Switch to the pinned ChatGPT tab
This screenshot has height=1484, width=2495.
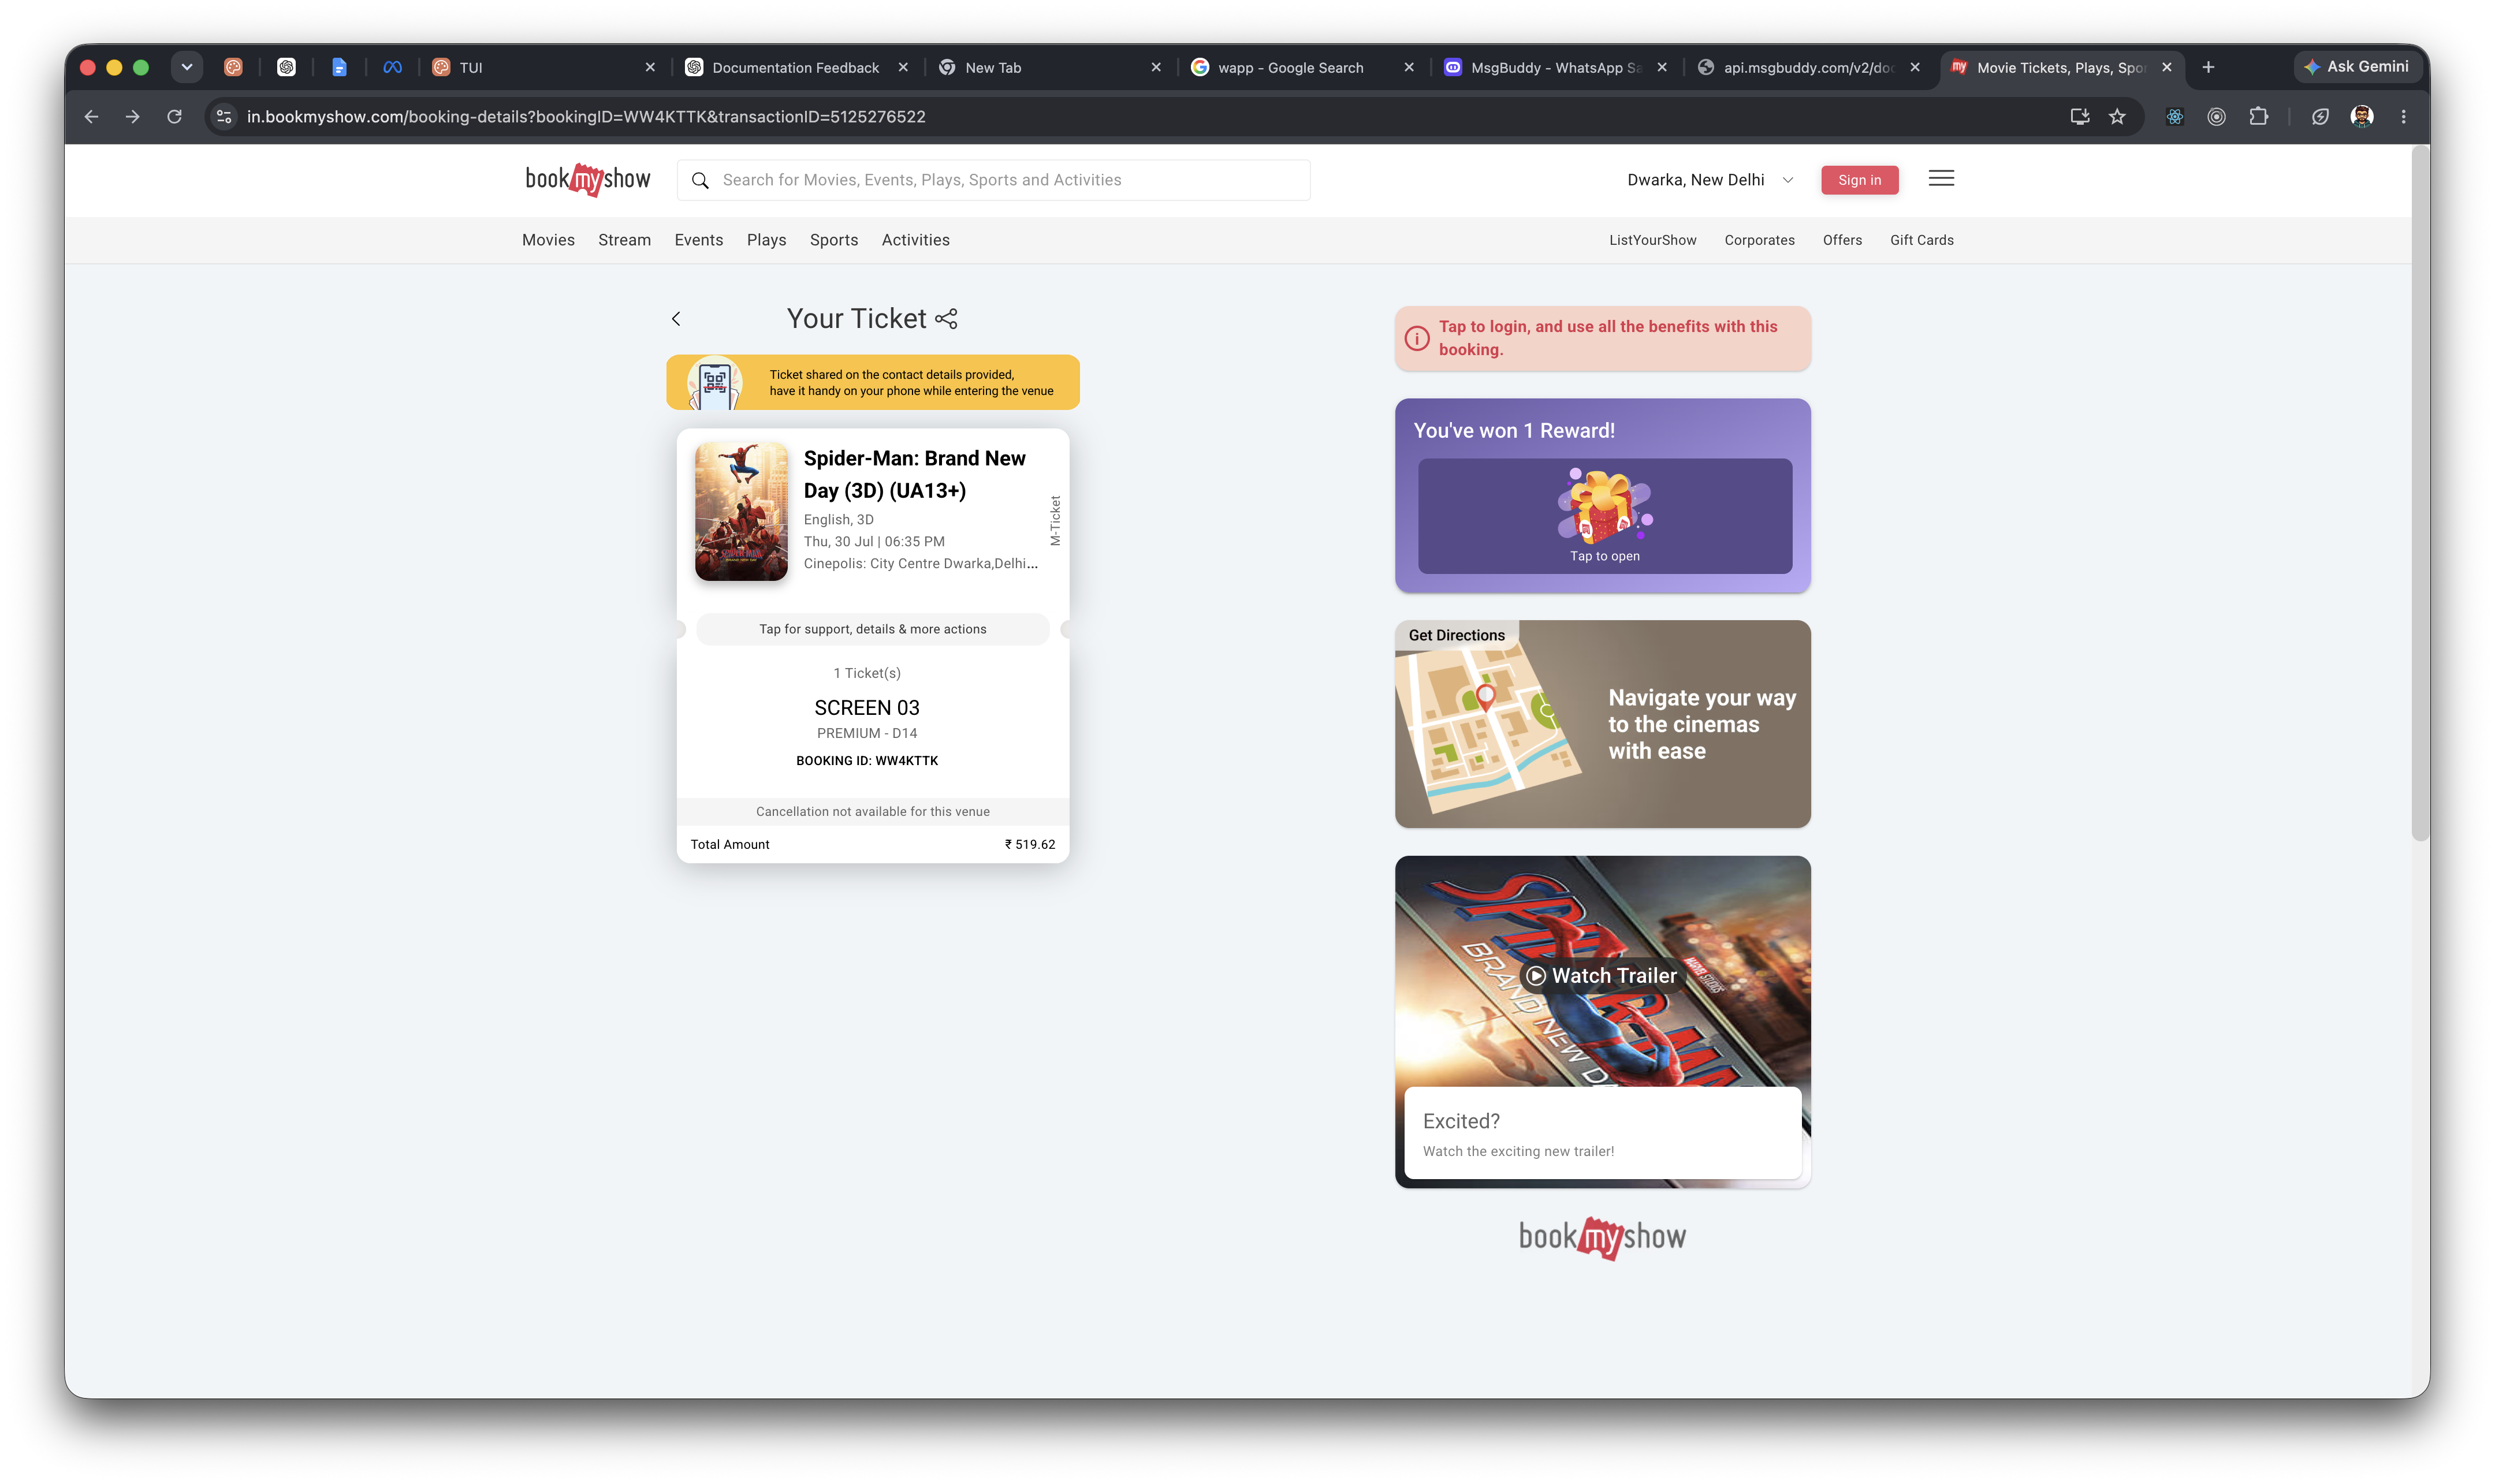click(286, 67)
